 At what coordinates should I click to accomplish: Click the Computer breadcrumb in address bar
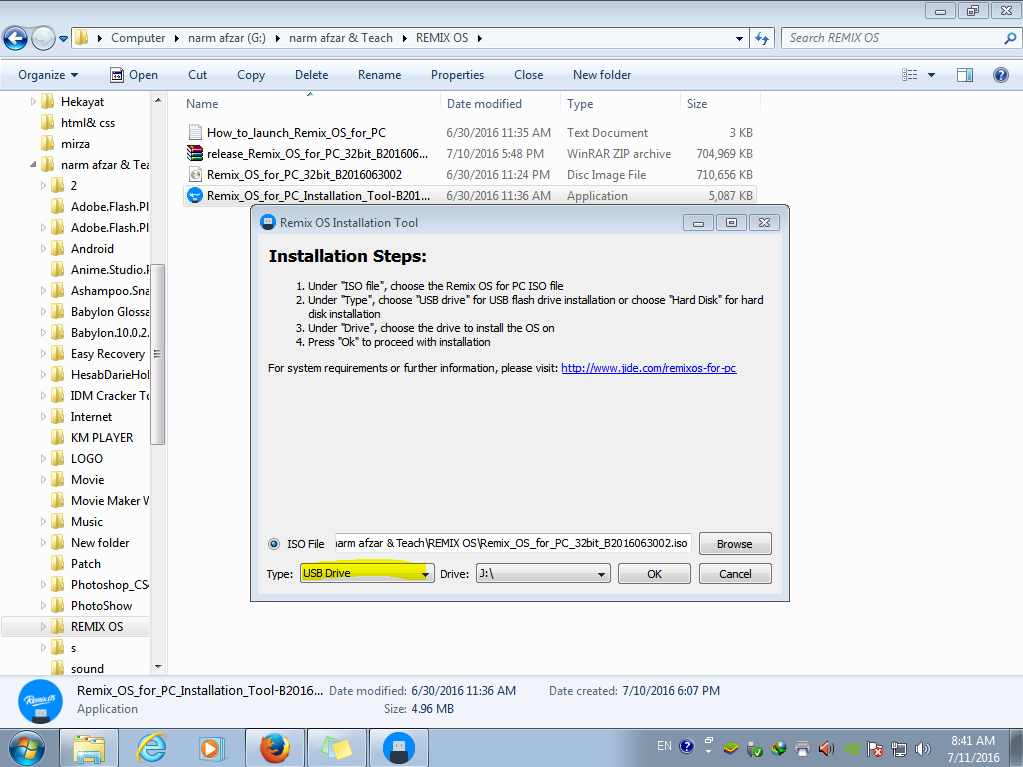pos(138,38)
